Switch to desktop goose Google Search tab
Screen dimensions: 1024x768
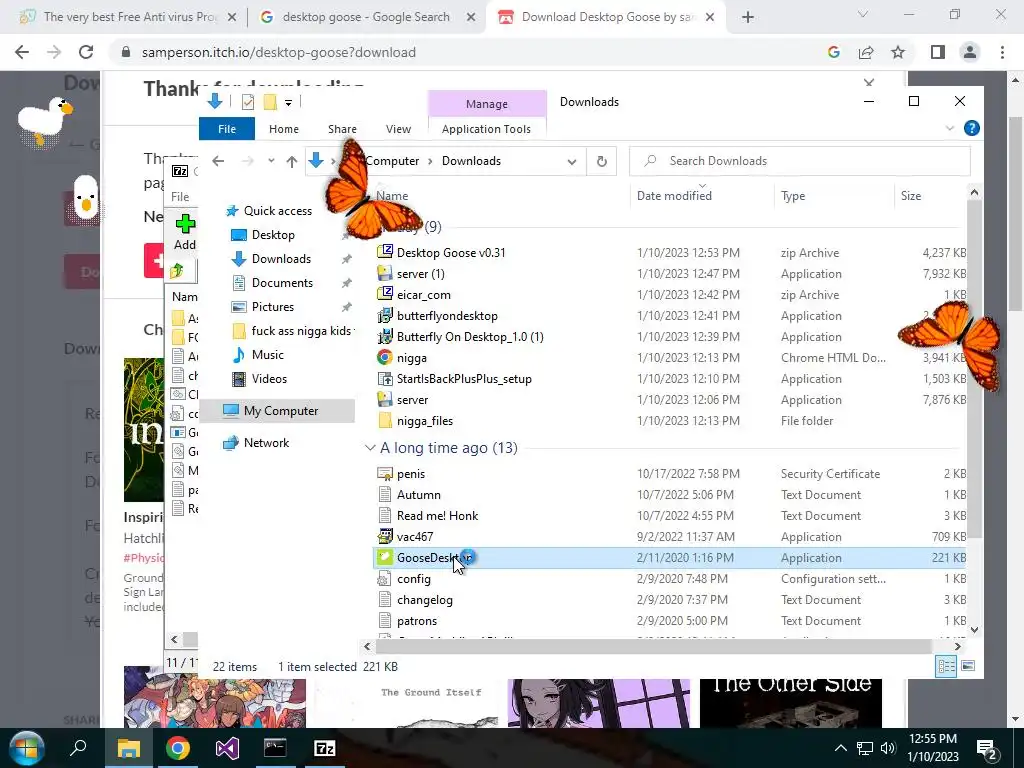tap(366, 17)
